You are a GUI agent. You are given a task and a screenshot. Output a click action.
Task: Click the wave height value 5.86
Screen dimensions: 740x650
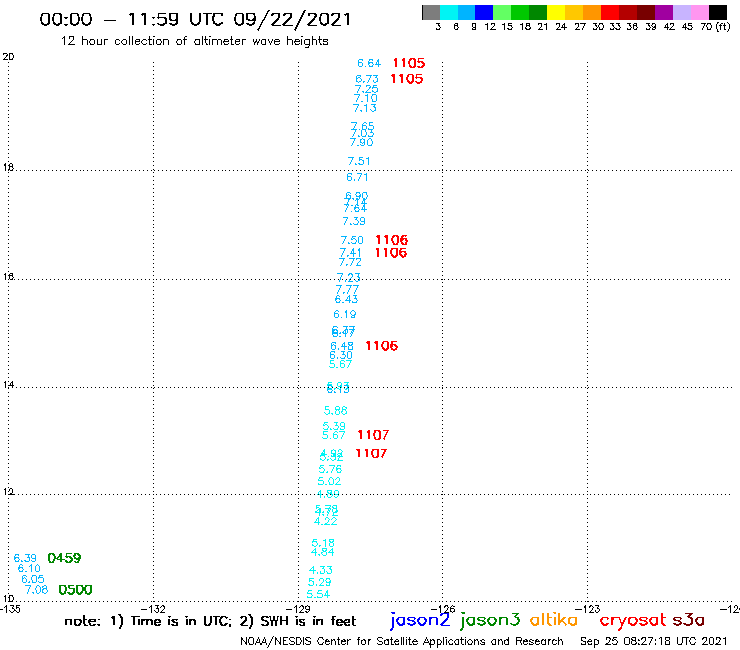(336, 411)
